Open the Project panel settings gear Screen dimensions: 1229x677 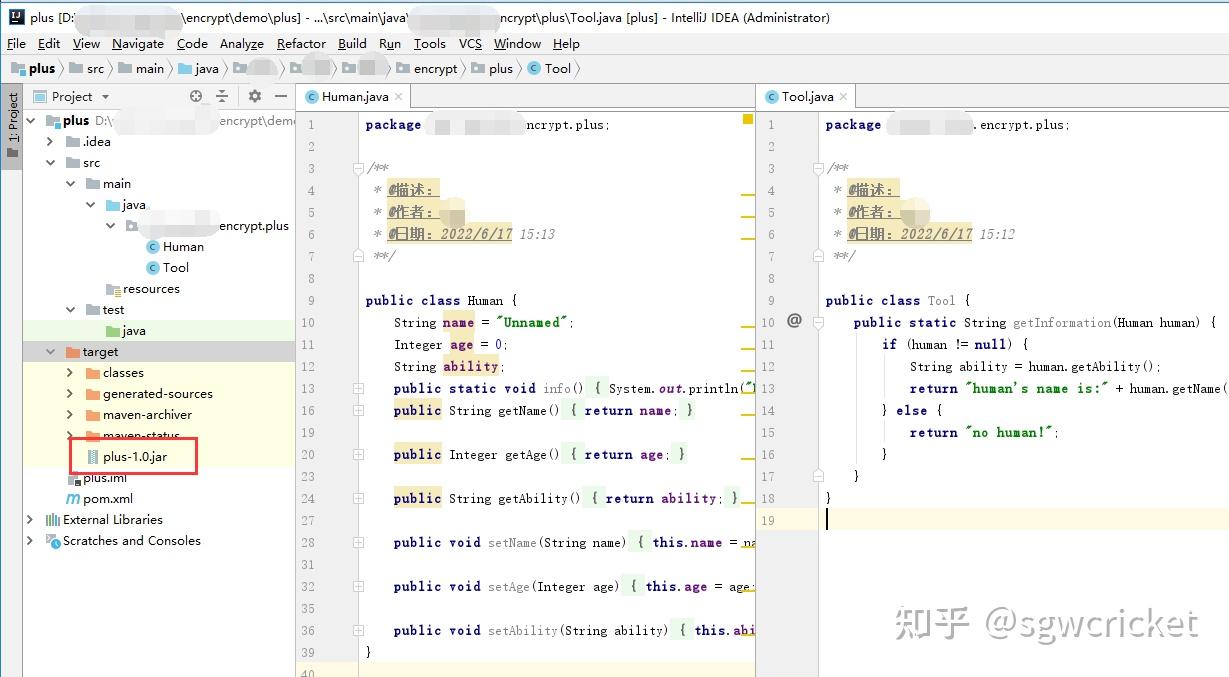point(254,96)
